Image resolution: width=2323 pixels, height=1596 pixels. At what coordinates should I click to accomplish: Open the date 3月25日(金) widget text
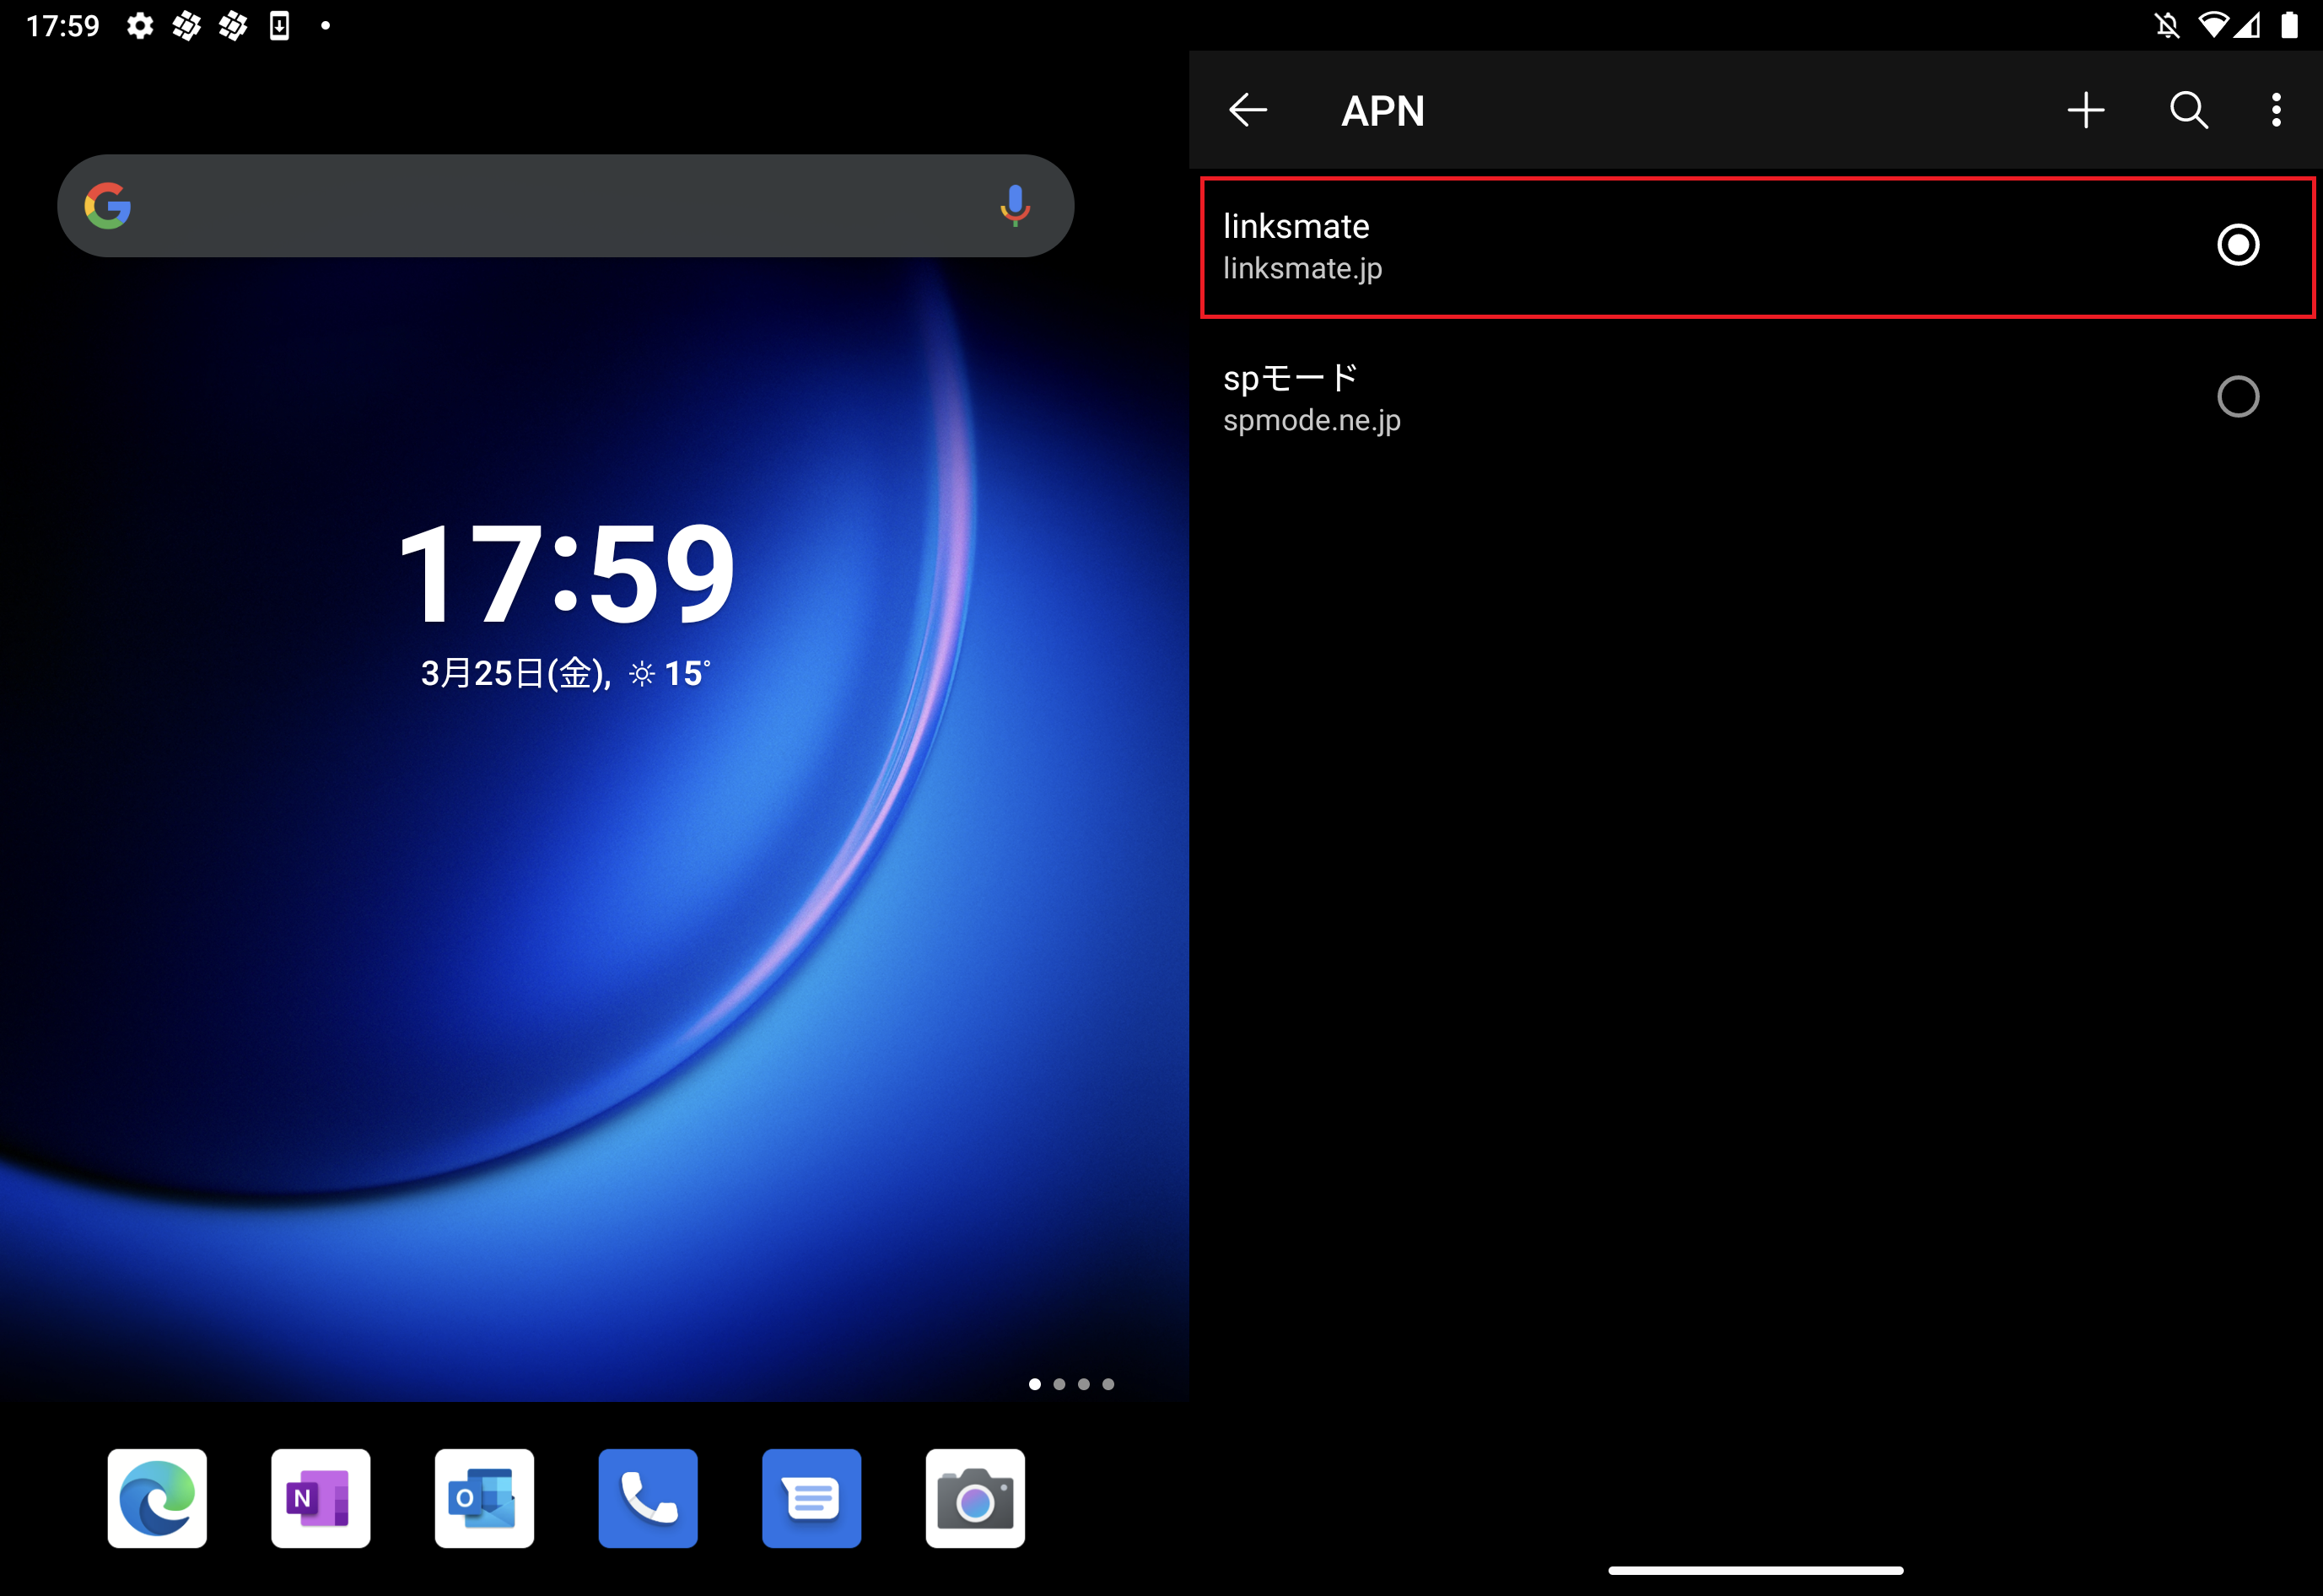515,674
